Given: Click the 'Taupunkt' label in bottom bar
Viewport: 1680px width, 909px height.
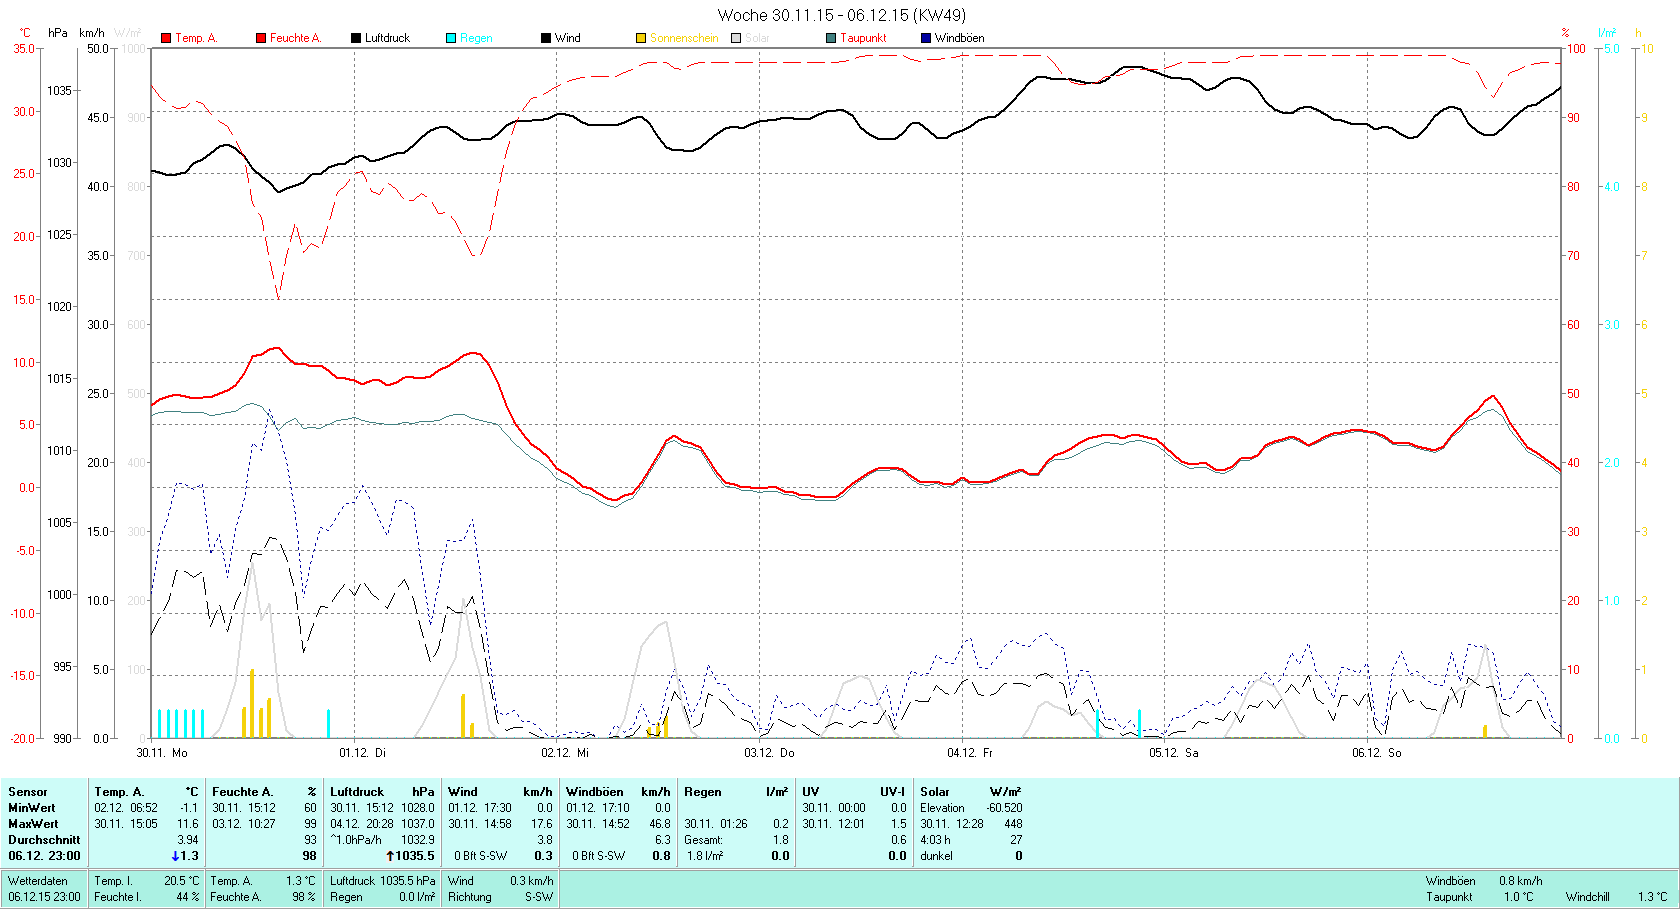Looking at the screenshot, I should click(1449, 897).
